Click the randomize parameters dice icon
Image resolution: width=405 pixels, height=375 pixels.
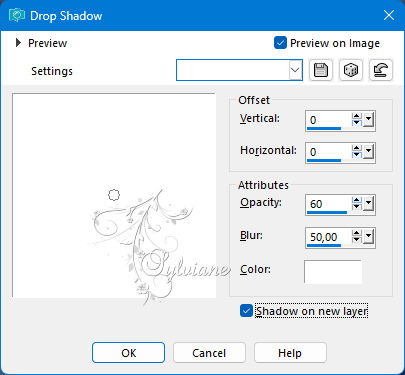point(351,70)
